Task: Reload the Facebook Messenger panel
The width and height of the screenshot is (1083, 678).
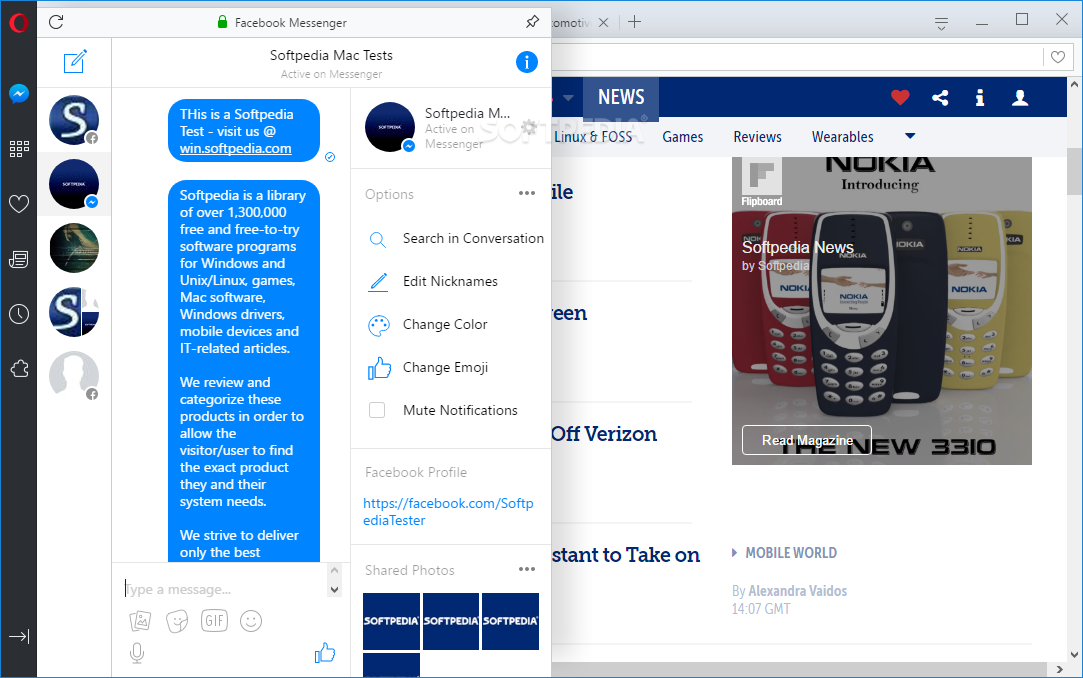Action: click(57, 22)
